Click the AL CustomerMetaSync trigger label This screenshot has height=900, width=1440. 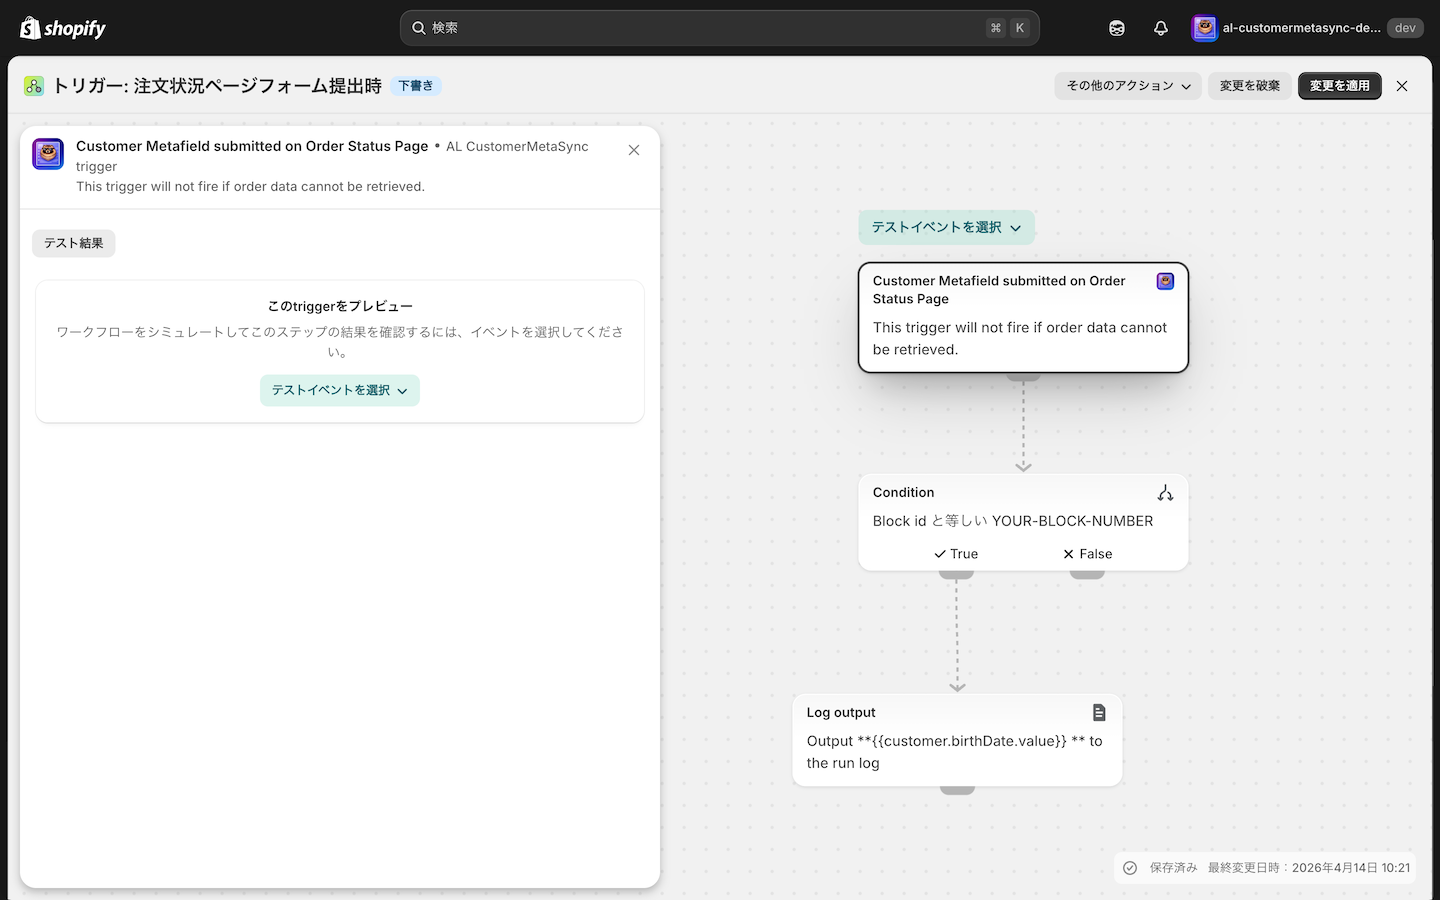pyautogui.click(x=332, y=156)
